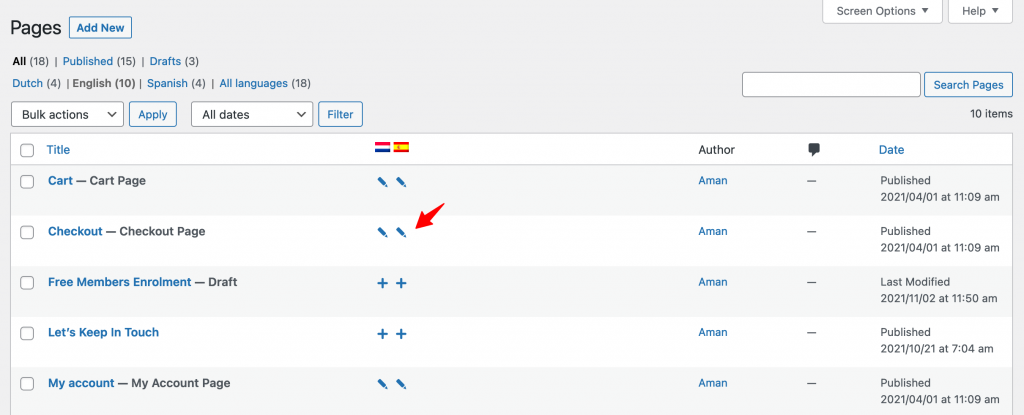Add Spanish translation for Free Members Enrolment
Image resolution: width=1024 pixels, height=415 pixels.
(401, 283)
